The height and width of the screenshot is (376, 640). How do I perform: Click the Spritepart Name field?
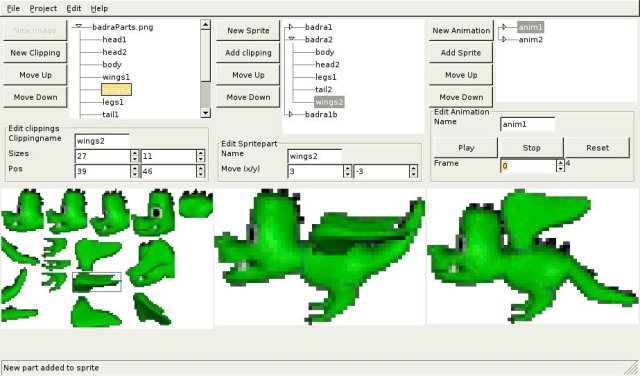point(315,156)
